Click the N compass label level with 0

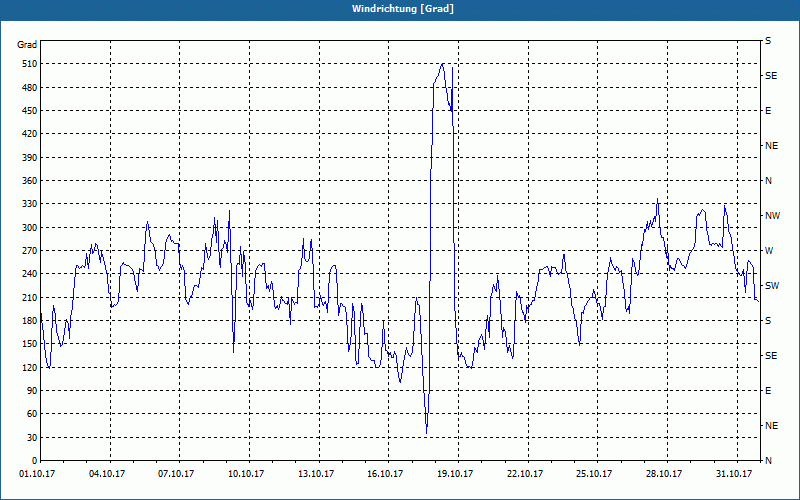(768, 461)
